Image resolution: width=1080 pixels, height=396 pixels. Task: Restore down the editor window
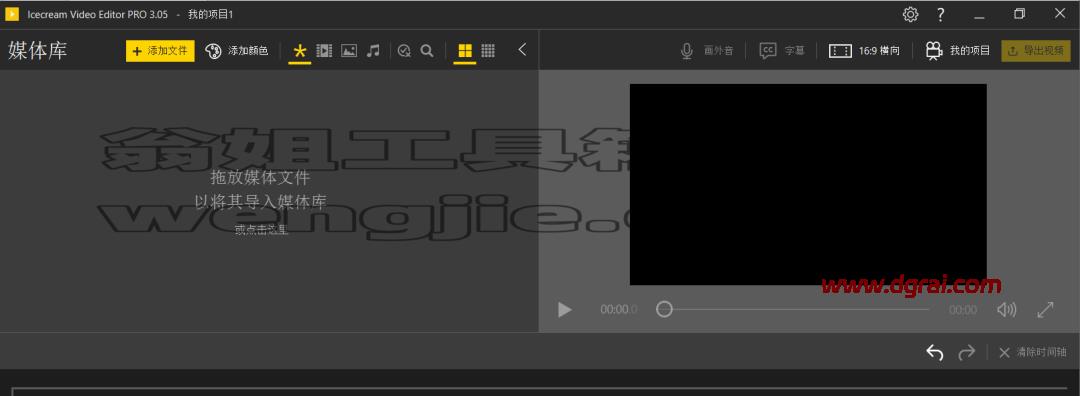1019,14
